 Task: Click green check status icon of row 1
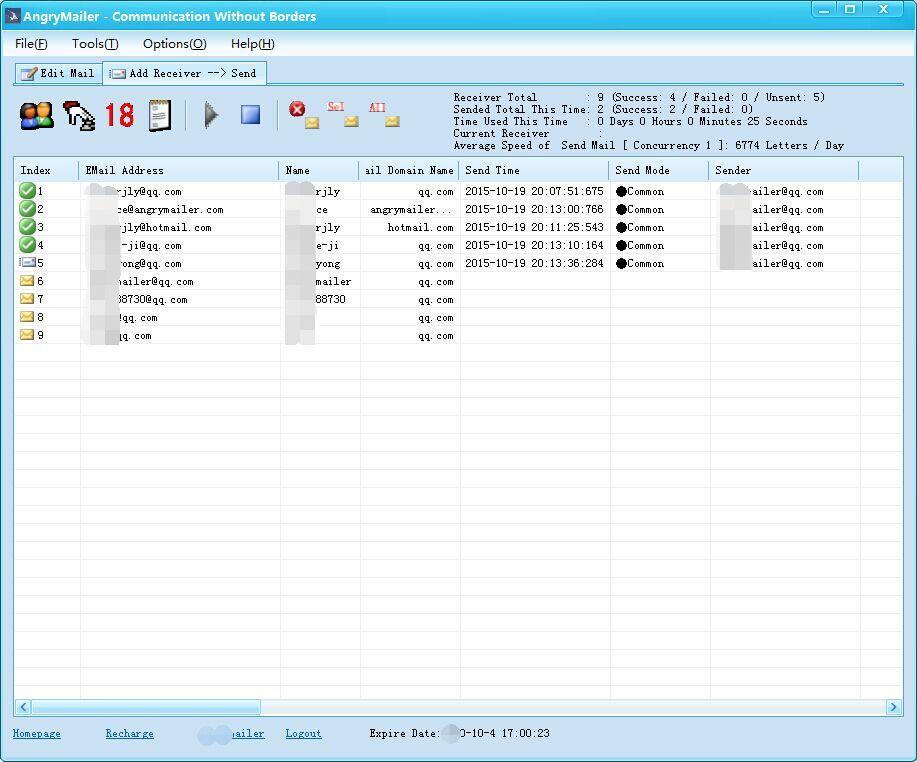27,191
